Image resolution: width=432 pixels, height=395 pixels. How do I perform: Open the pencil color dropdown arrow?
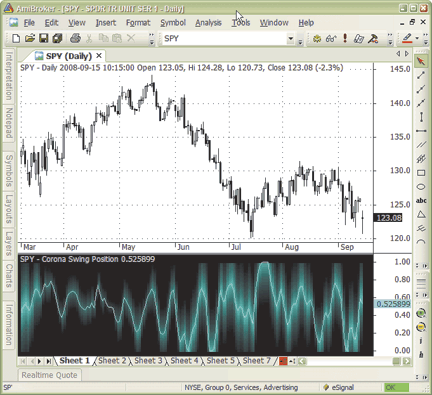coord(417,38)
